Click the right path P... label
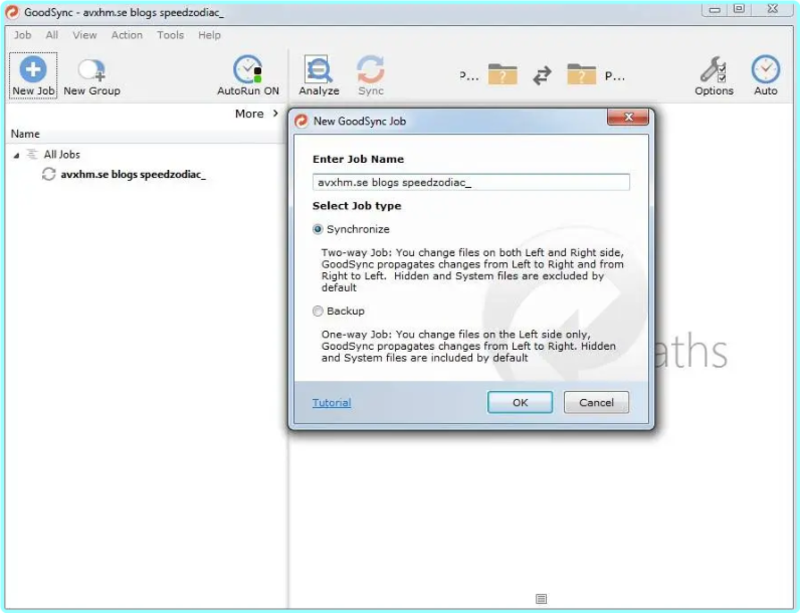The height and width of the screenshot is (613, 800). 614,76
